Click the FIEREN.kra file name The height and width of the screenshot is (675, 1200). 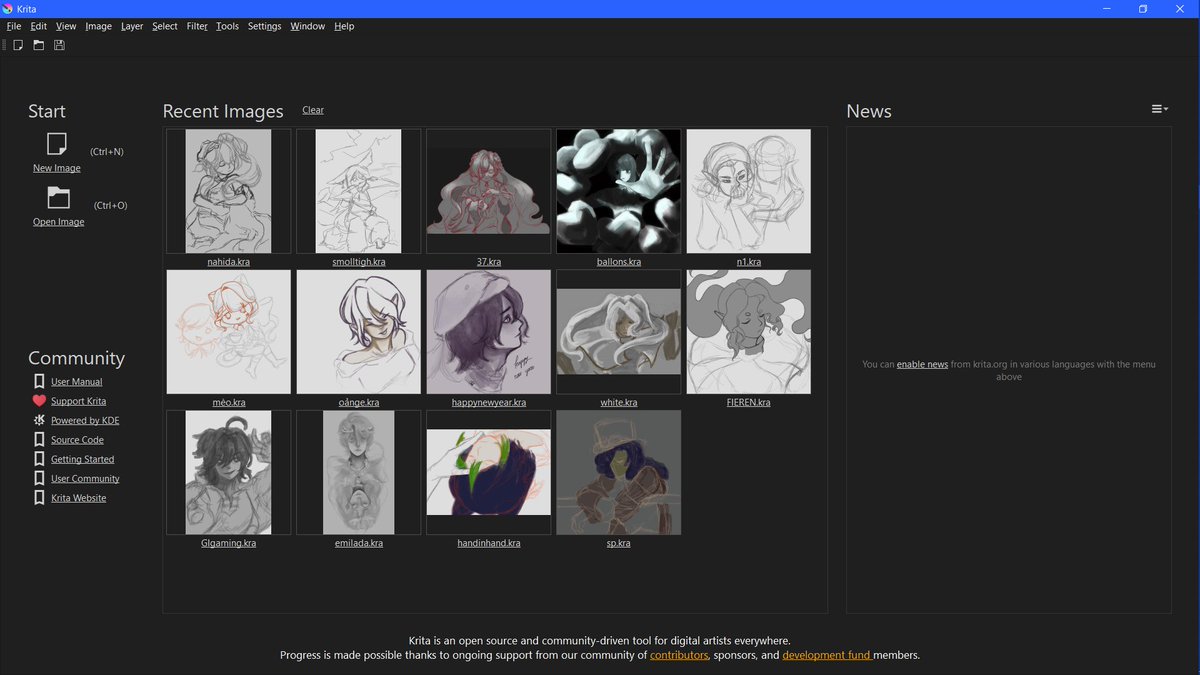coord(748,403)
